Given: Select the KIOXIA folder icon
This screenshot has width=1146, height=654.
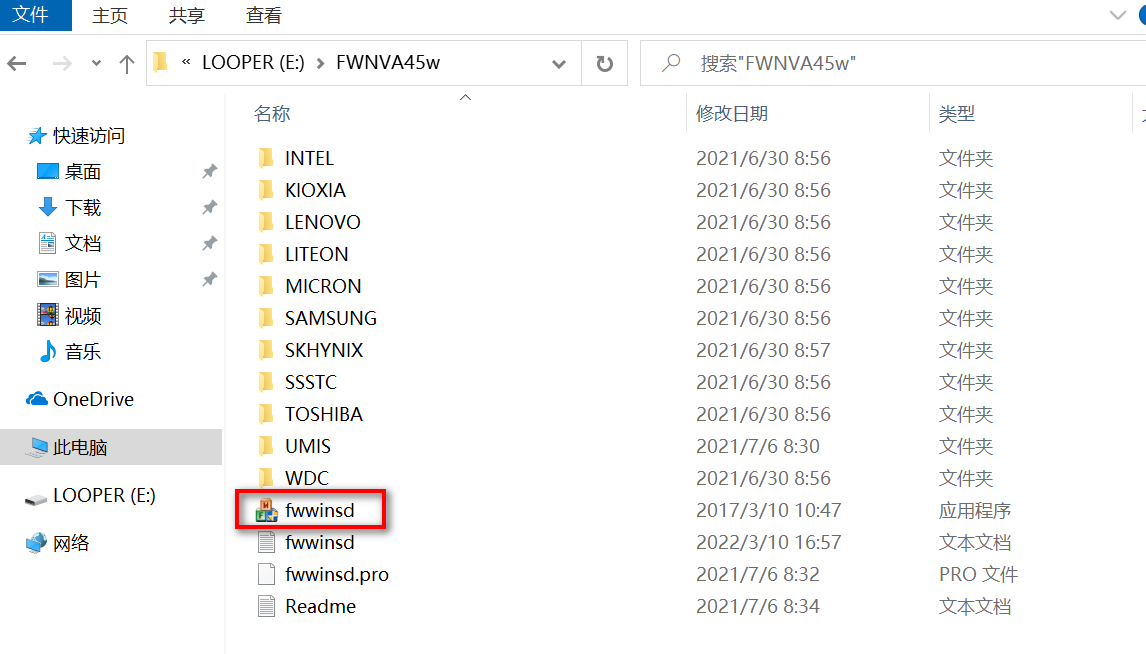Looking at the screenshot, I should pos(266,190).
